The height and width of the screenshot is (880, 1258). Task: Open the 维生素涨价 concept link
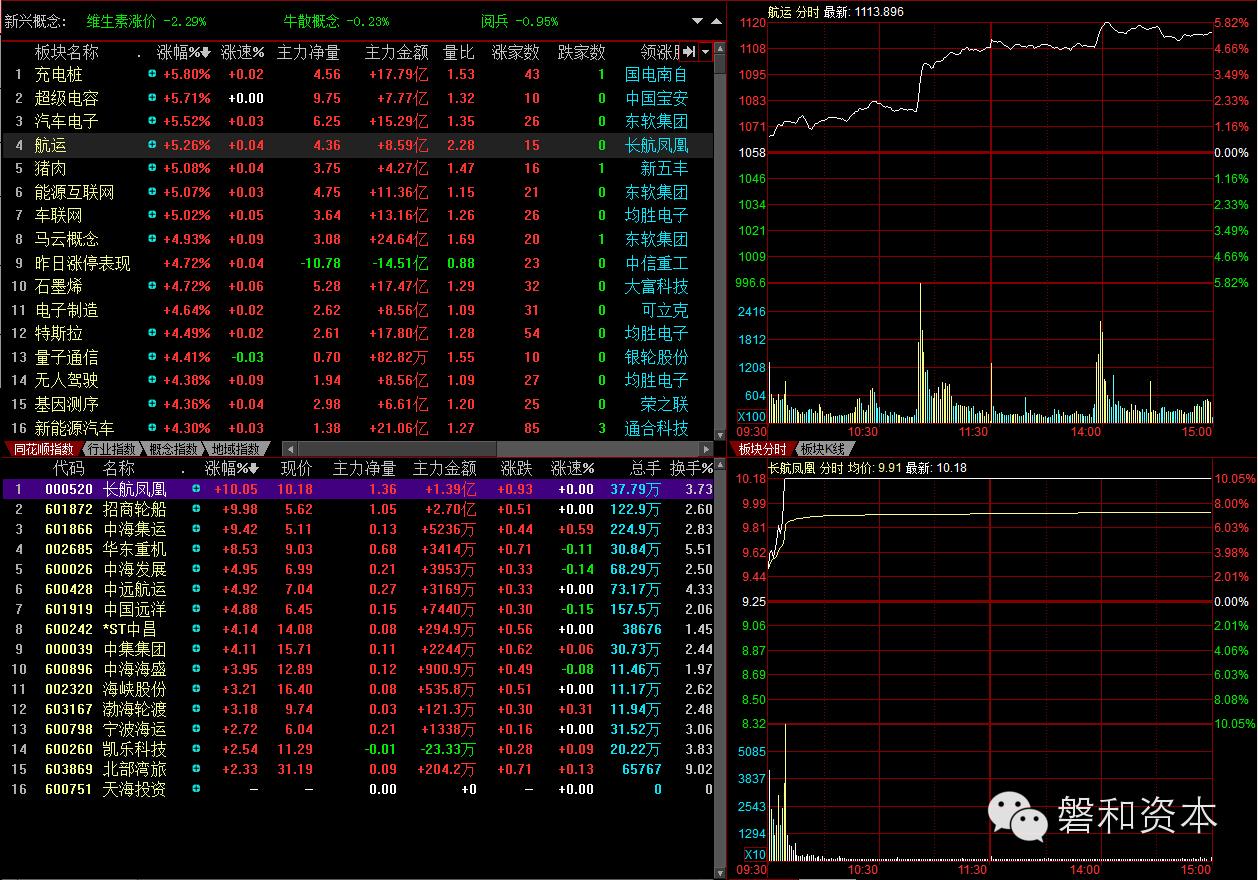coord(120,21)
